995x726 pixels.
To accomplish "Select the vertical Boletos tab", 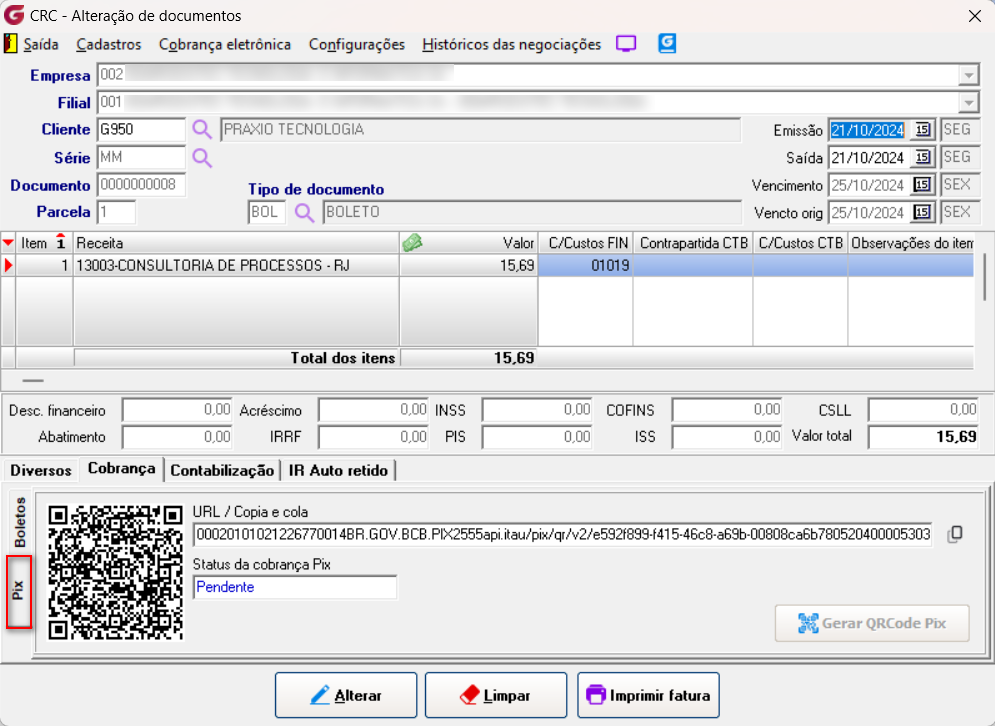I will (x=20, y=522).
